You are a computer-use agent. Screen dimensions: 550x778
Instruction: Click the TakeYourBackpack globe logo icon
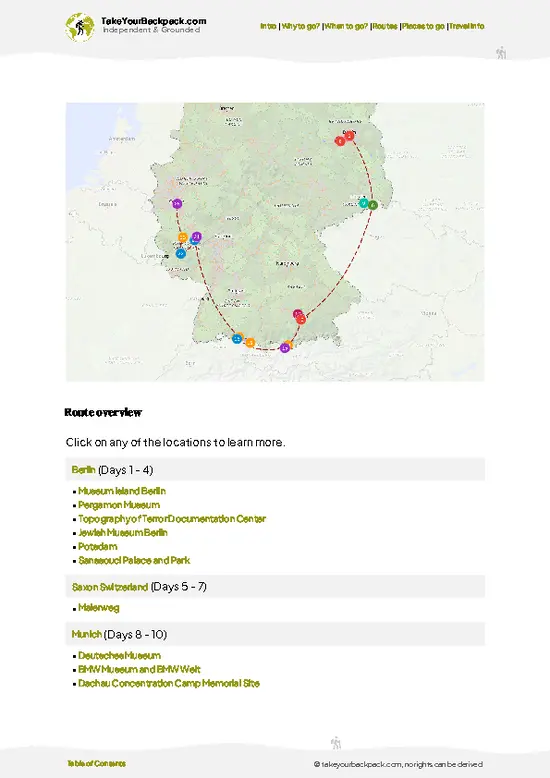(x=79, y=27)
